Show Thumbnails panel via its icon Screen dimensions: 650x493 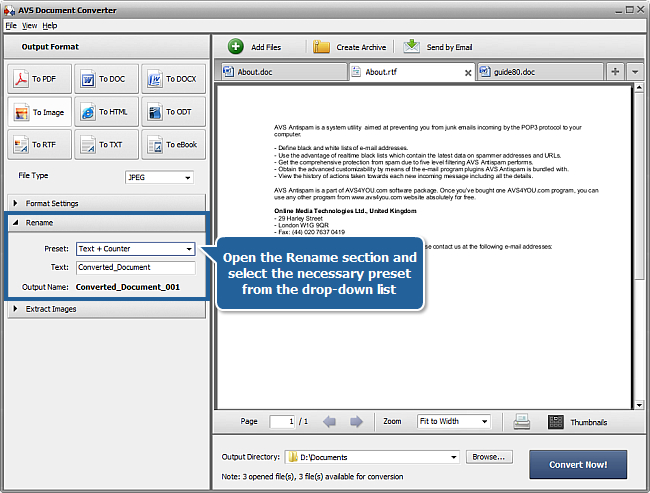pos(556,422)
